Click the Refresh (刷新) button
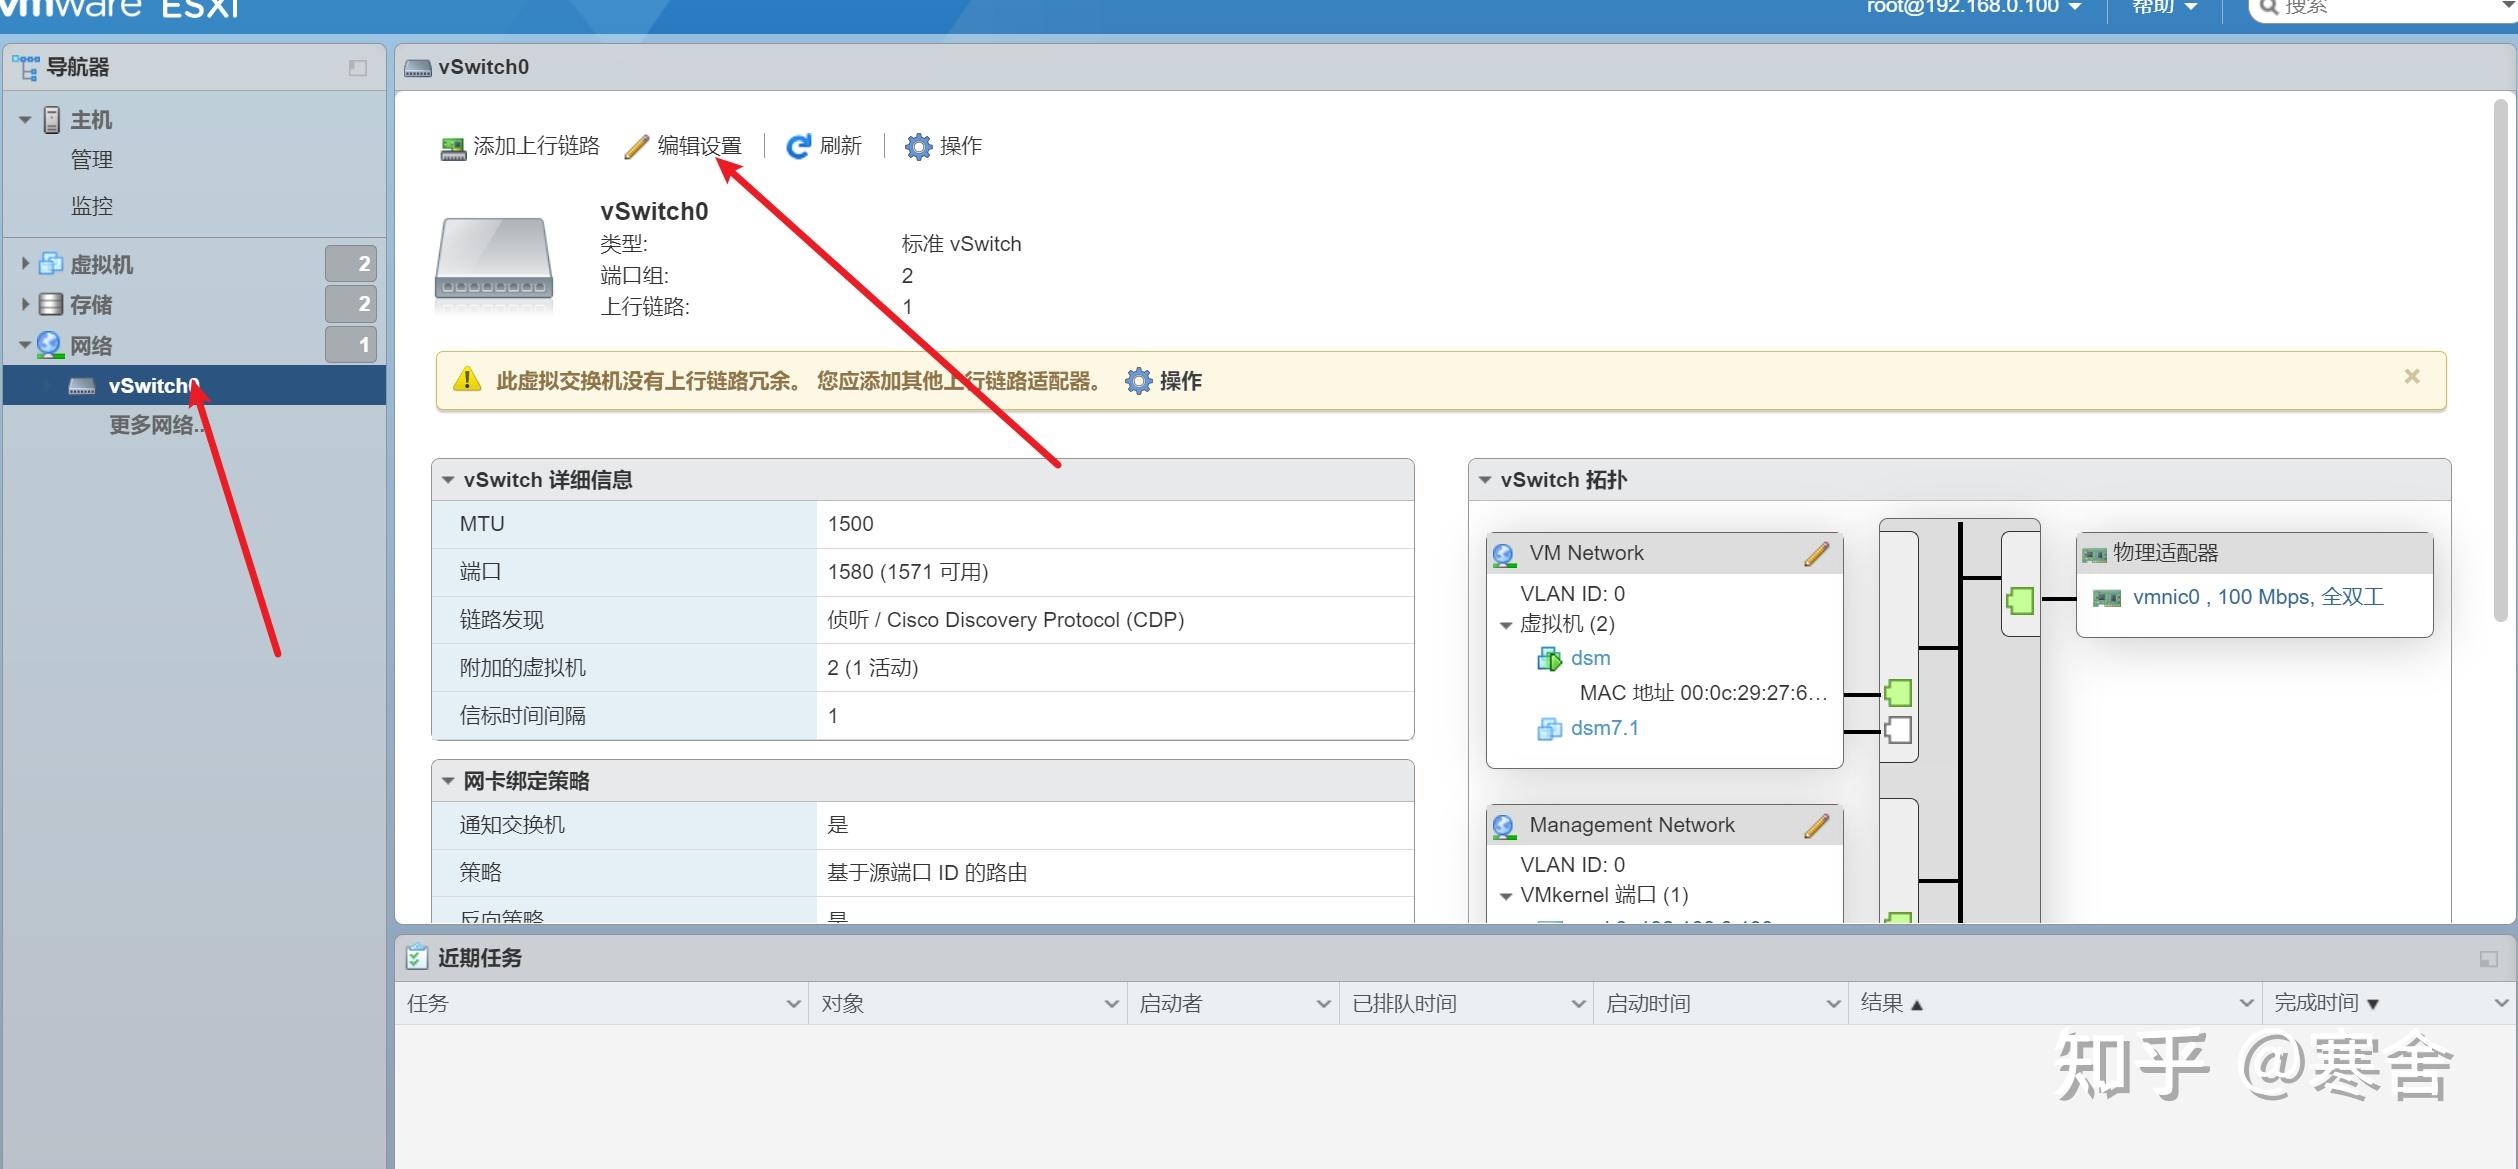The height and width of the screenshot is (1169, 2518). click(824, 146)
